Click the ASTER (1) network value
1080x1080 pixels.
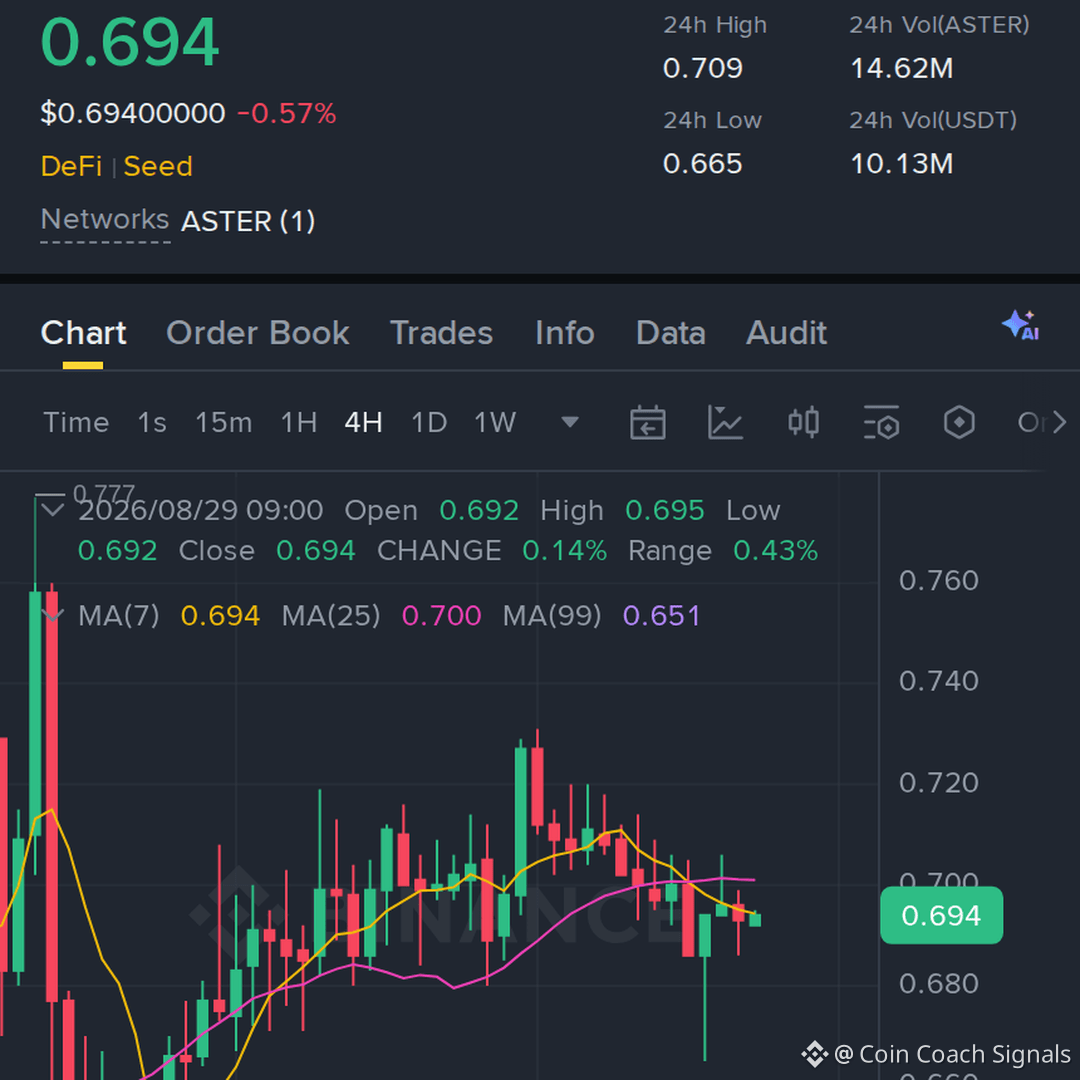click(248, 221)
